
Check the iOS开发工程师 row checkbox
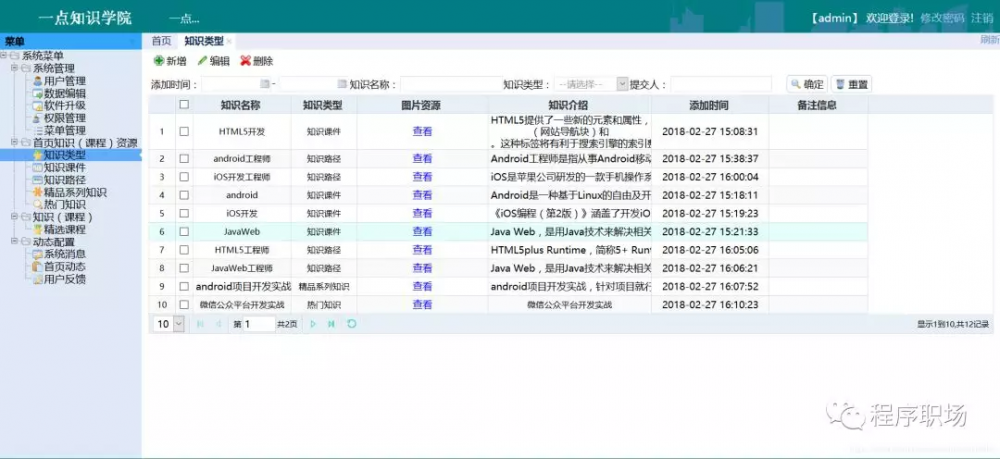pyautogui.click(x=184, y=177)
